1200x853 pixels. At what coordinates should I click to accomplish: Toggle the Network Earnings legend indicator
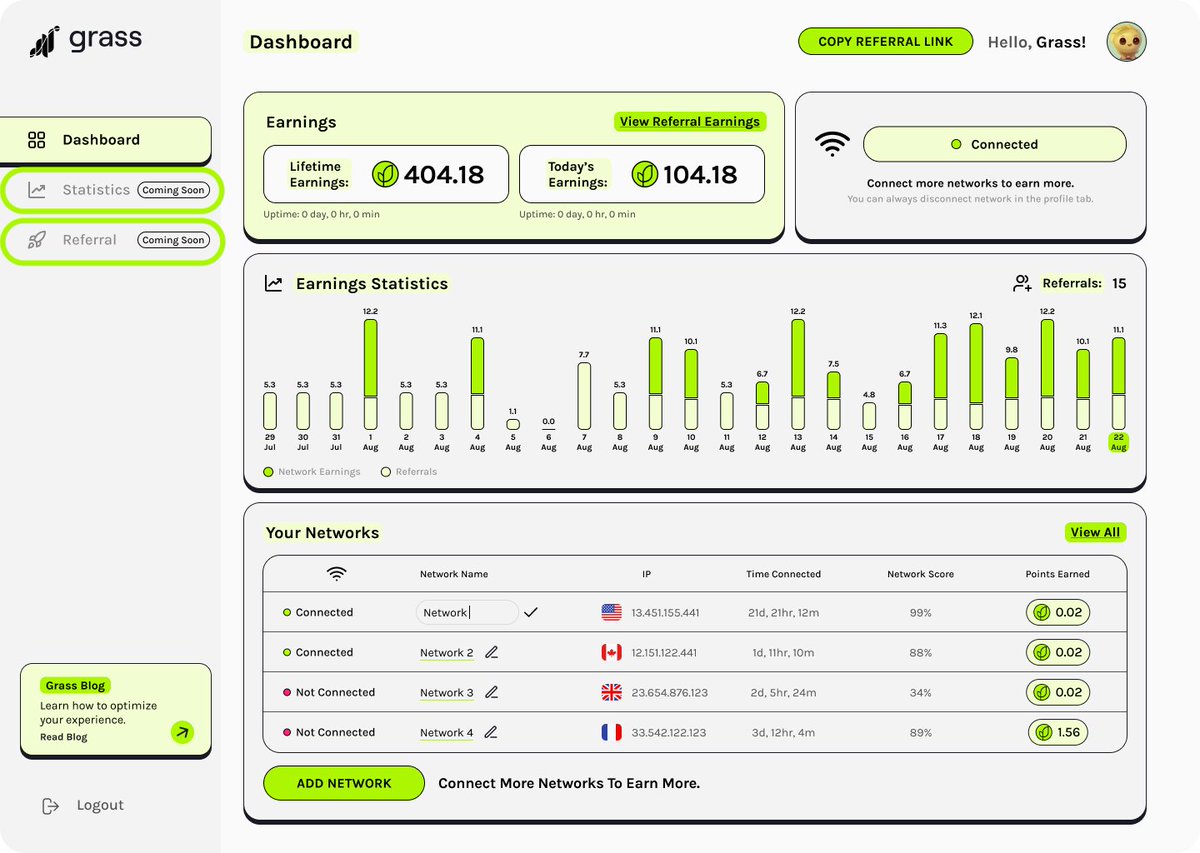point(268,471)
